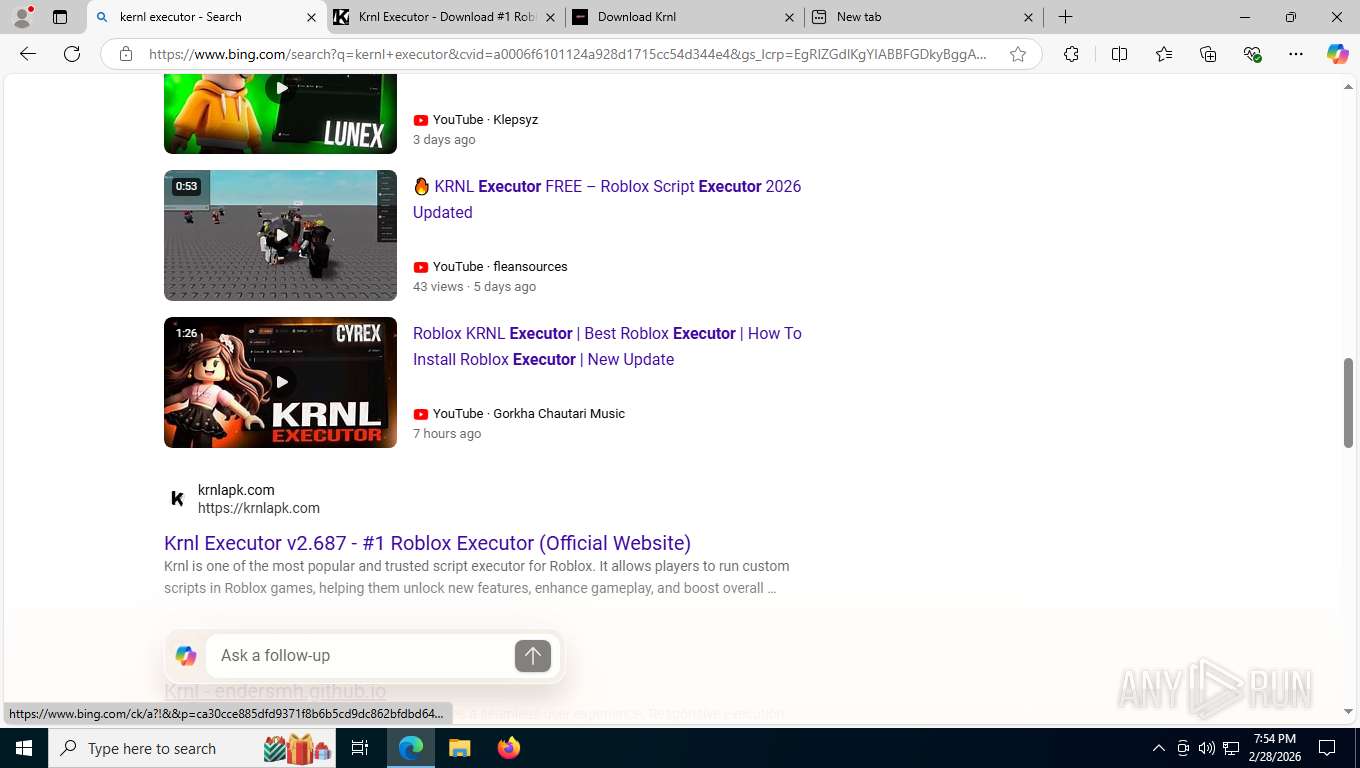Click the Copilot logo in follow-up bar
The height and width of the screenshot is (768, 1360).
[x=186, y=656]
